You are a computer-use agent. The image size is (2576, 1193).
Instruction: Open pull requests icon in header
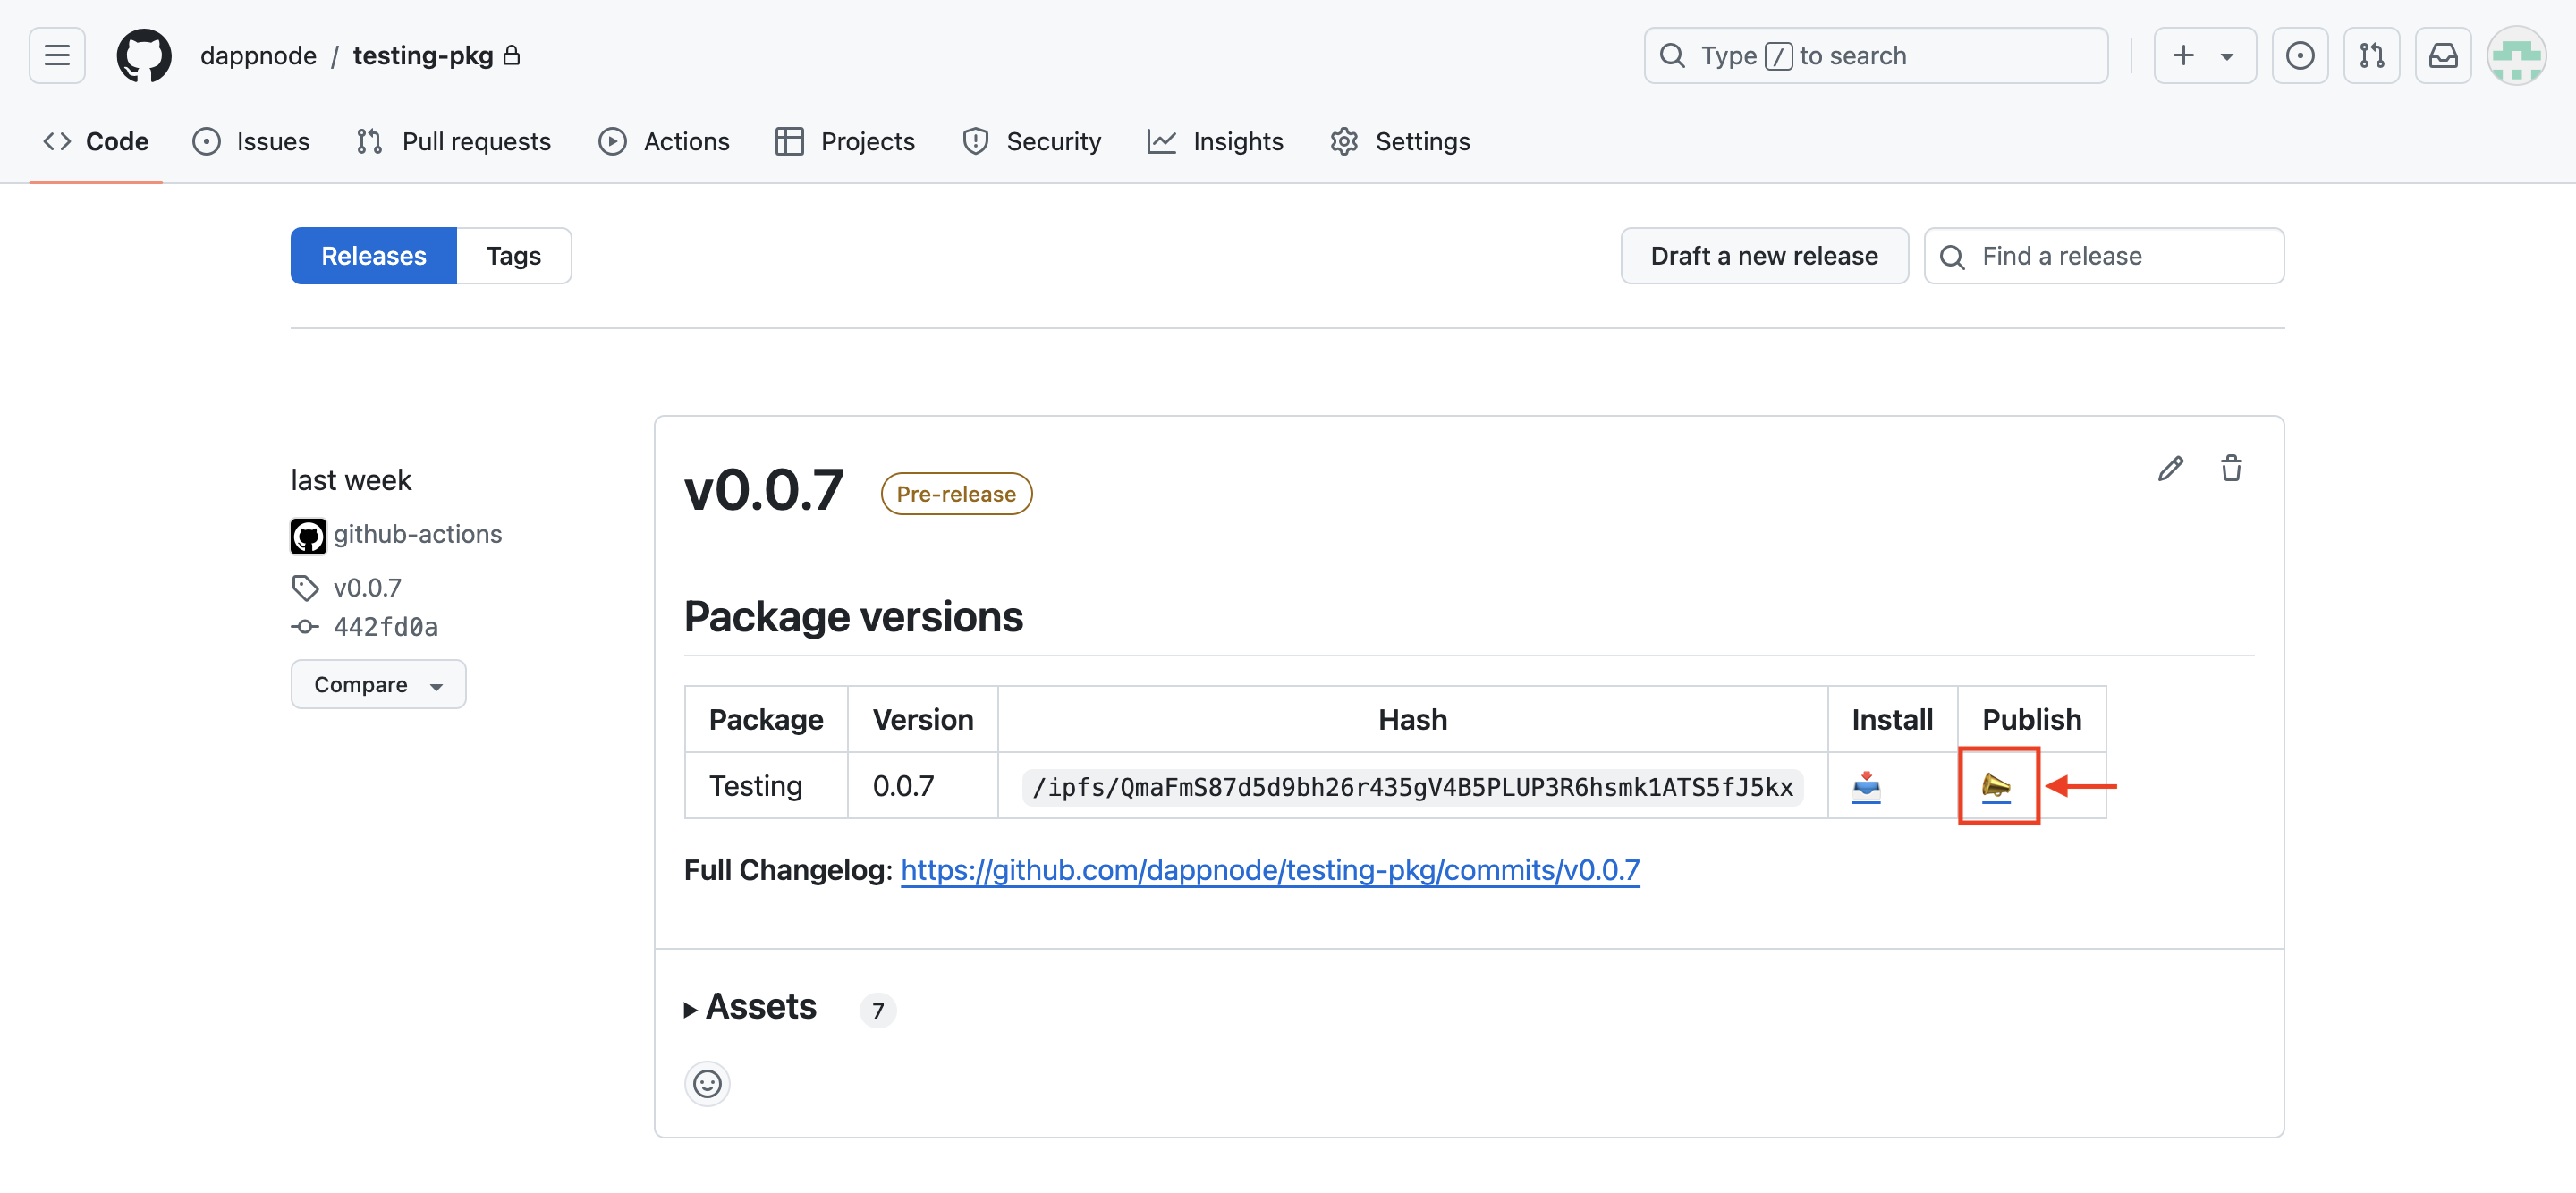[x=2371, y=55]
